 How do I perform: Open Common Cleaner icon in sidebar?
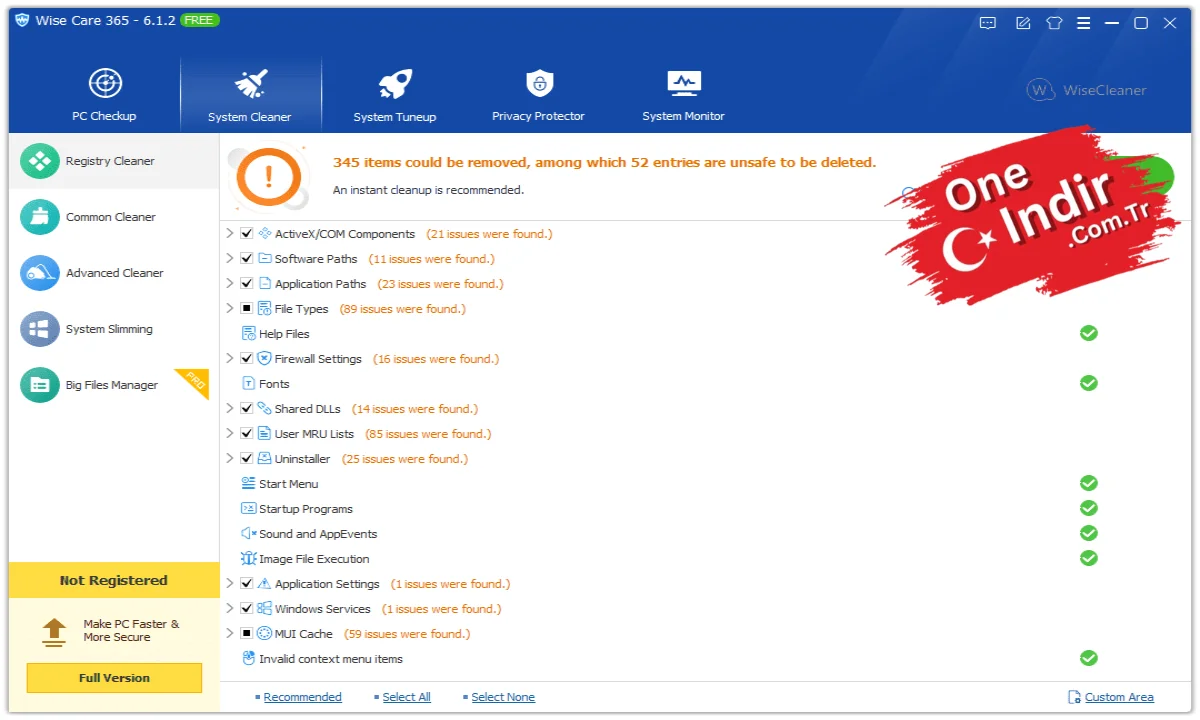(x=40, y=217)
